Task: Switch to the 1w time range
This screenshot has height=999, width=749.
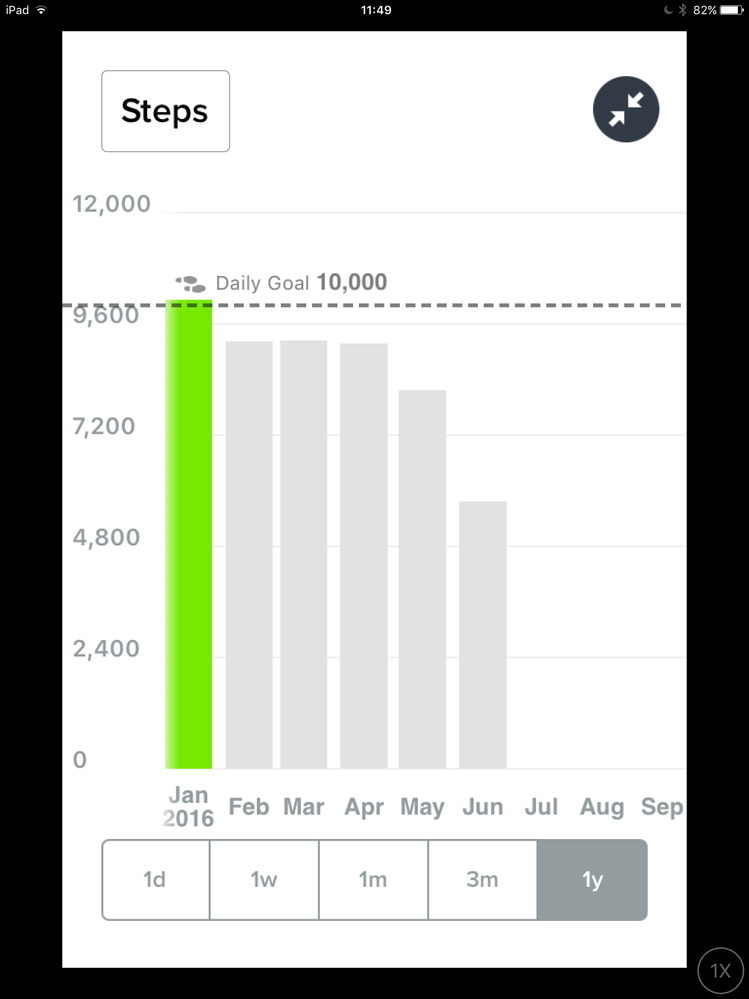Action: tap(264, 879)
